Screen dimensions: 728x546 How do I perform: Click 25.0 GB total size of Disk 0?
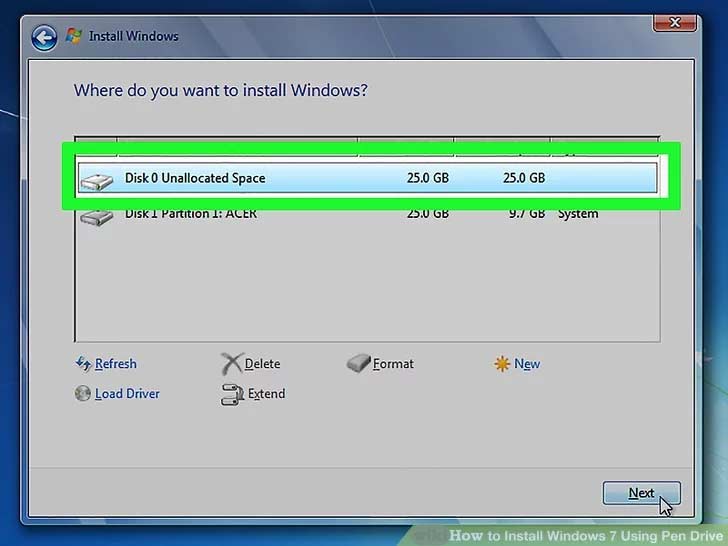(x=428, y=178)
